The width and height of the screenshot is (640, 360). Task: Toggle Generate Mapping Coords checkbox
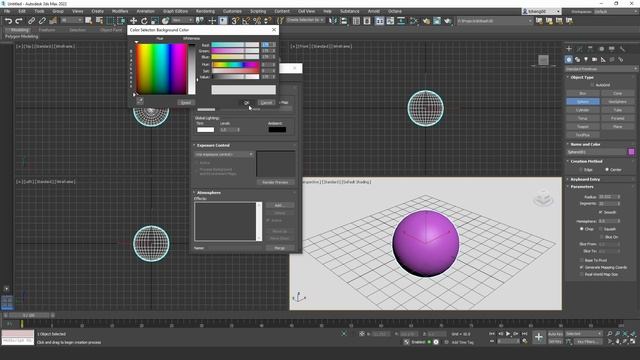point(582,267)
